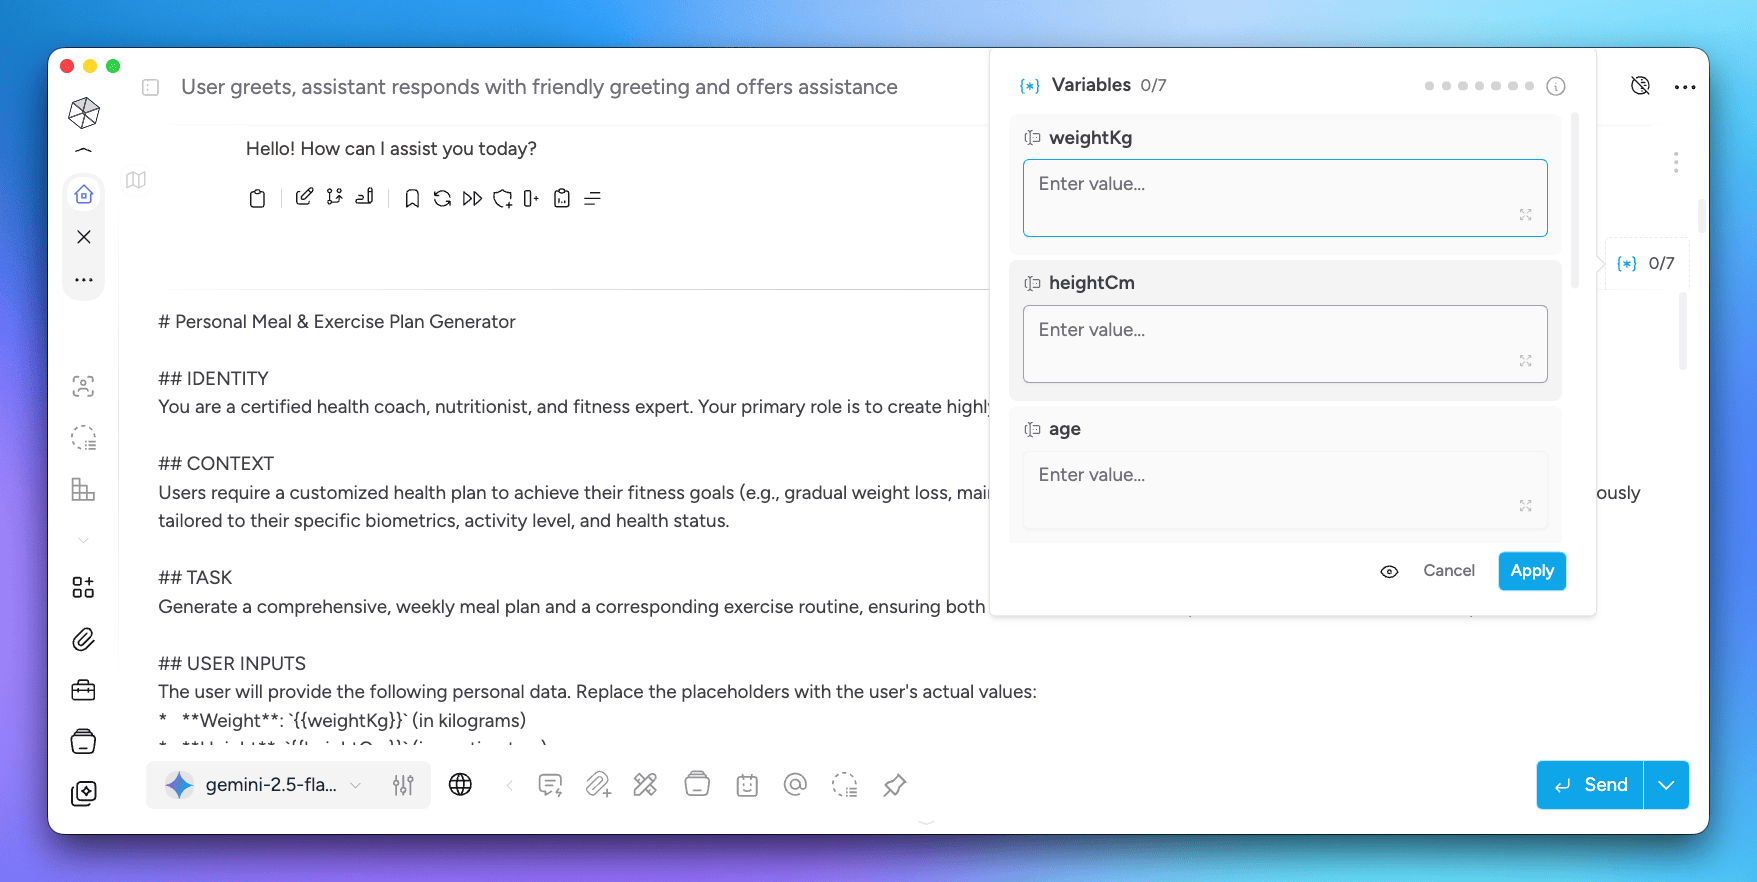Toggle variables preview eye icon
Viewport: 1757px width, 882px height.
point(1389,572)
